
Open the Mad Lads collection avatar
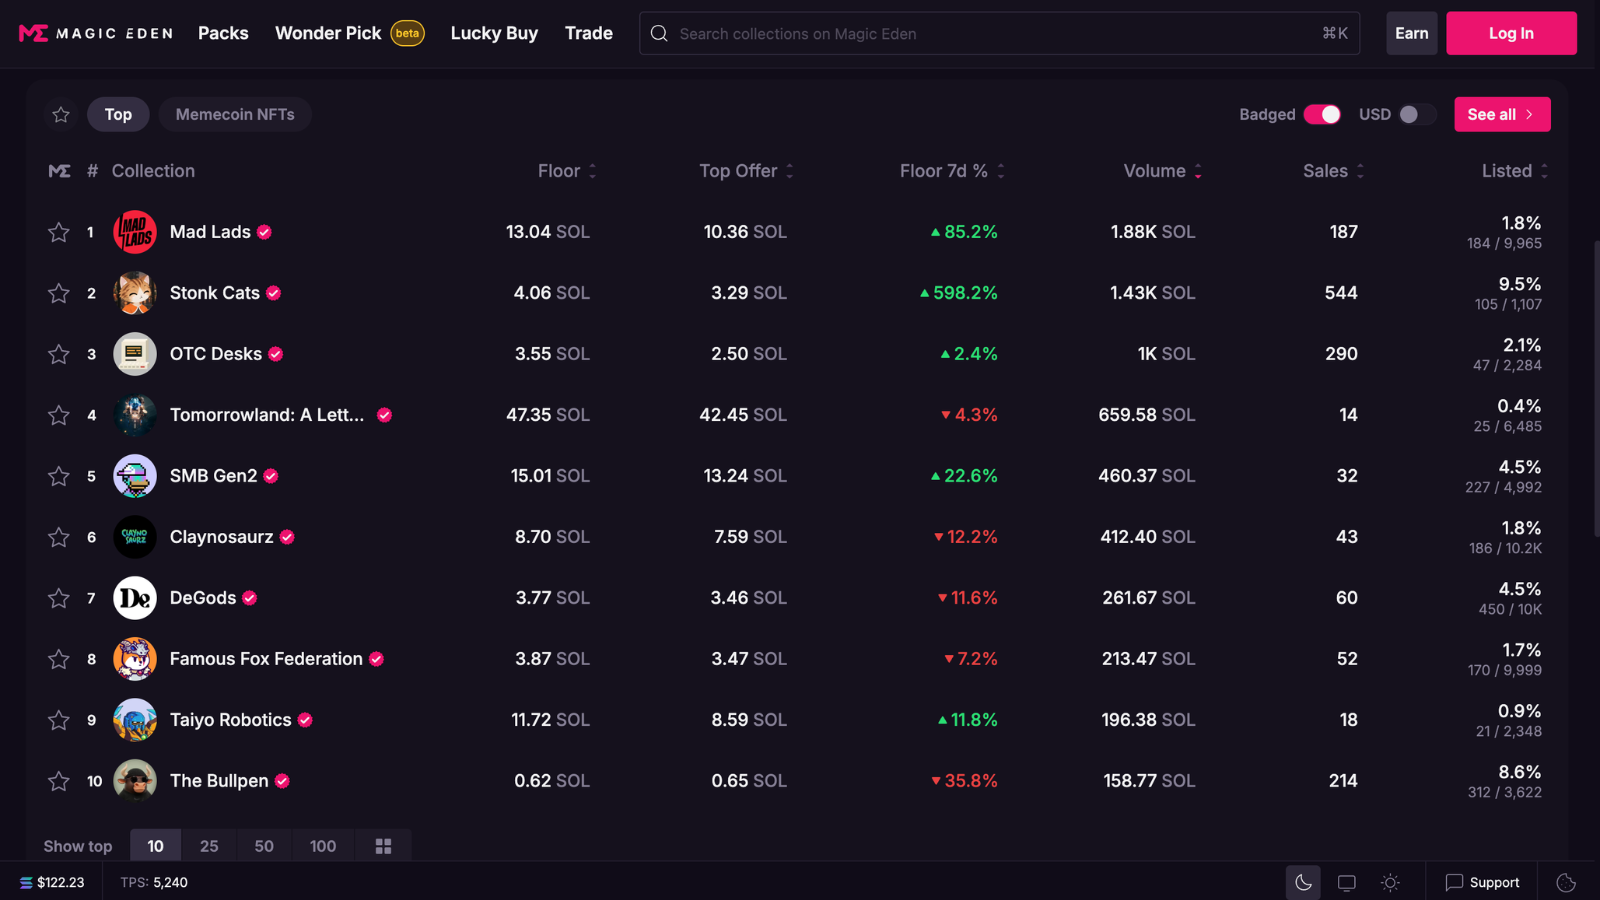(x=135, y=232)
